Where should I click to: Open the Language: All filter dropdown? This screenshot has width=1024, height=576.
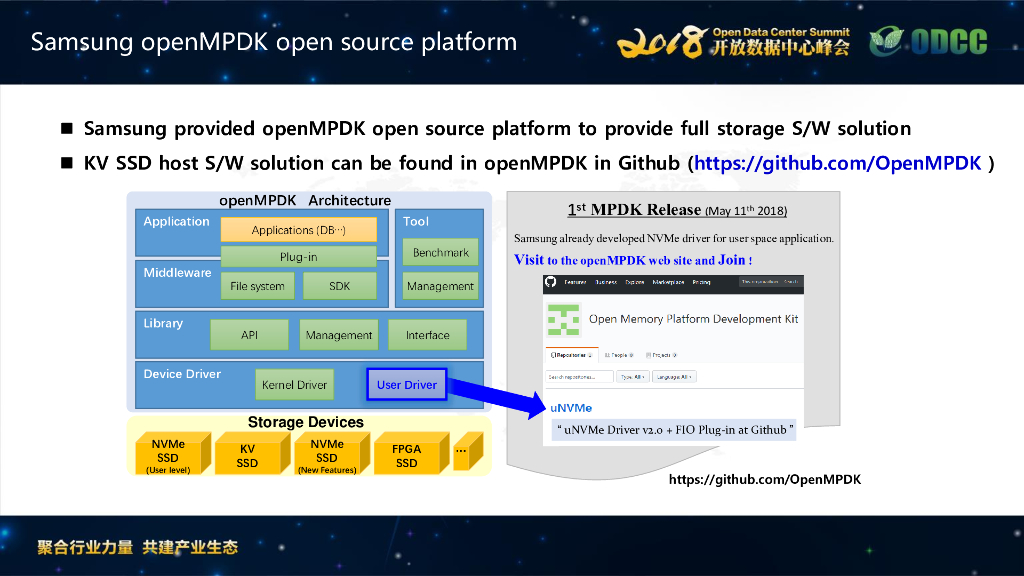(674, 377)
